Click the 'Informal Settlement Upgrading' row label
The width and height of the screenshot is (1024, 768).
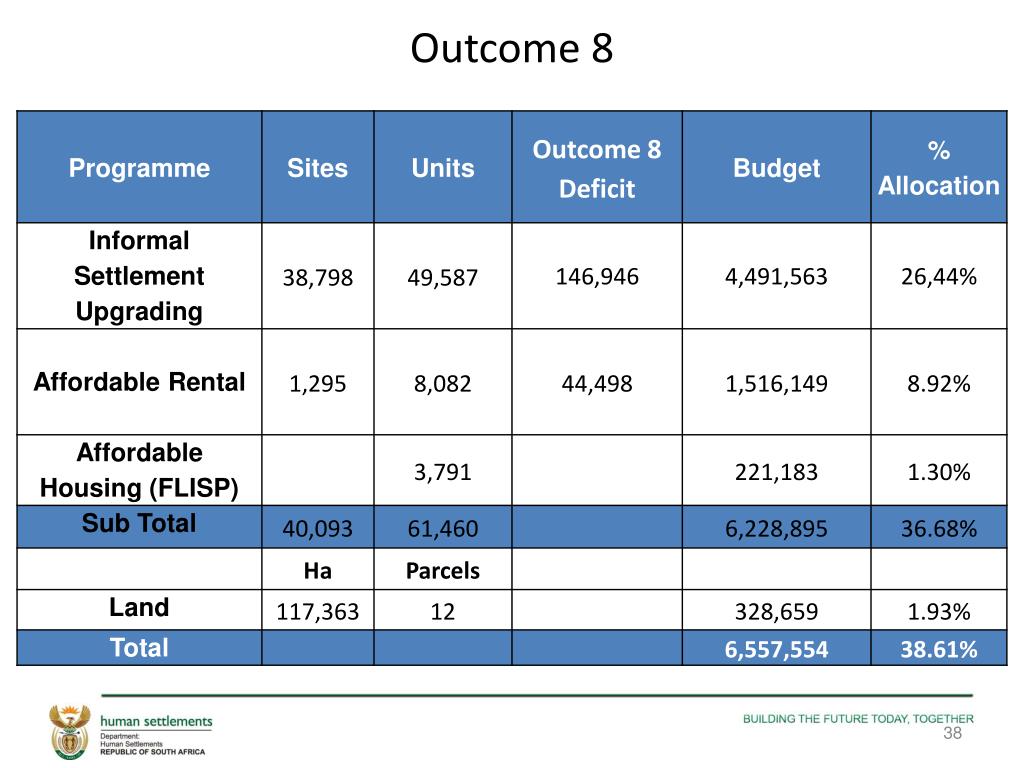tap(139, 276)
